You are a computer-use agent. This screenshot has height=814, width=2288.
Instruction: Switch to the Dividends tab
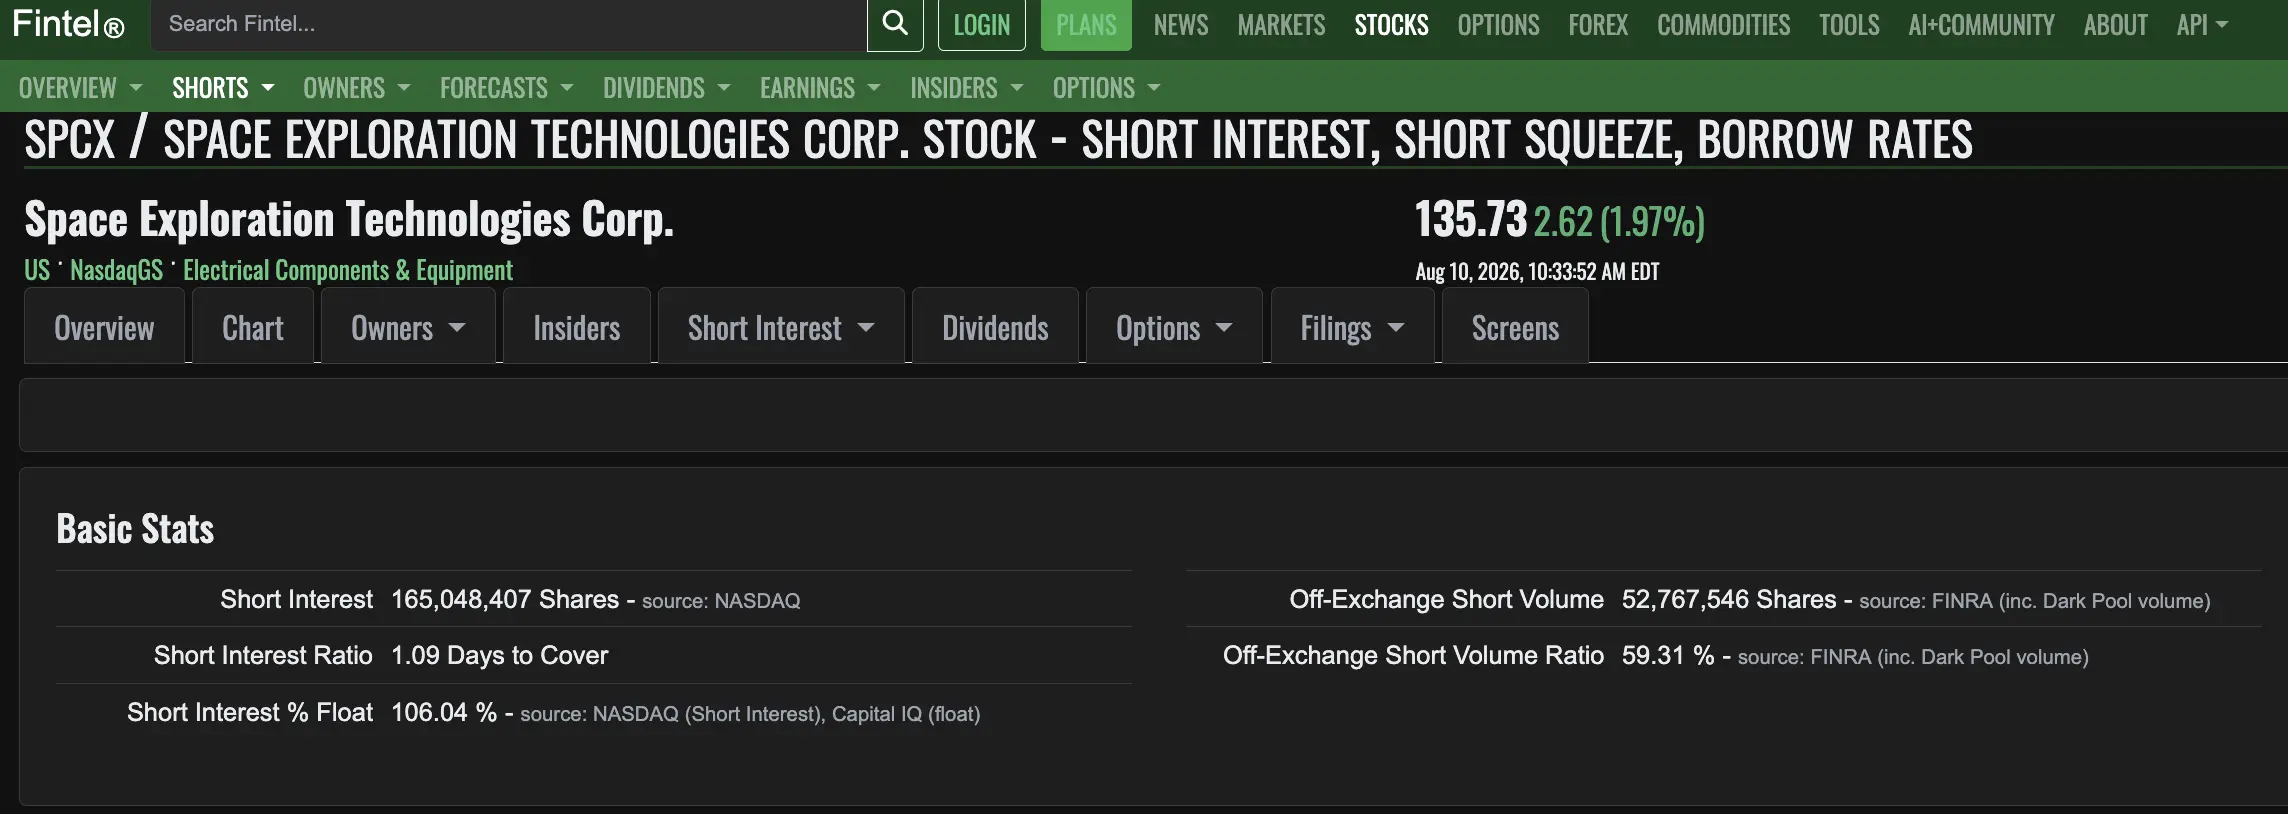click(x=995, y=328)
